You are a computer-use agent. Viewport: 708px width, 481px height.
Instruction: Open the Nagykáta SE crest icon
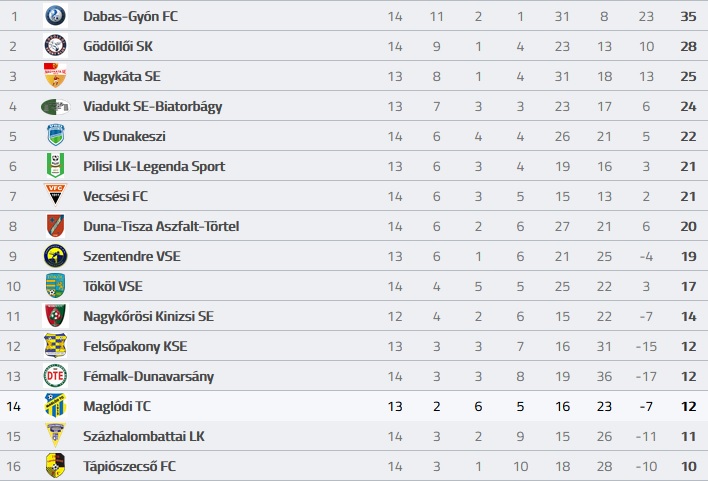click(x=56, y=76)
